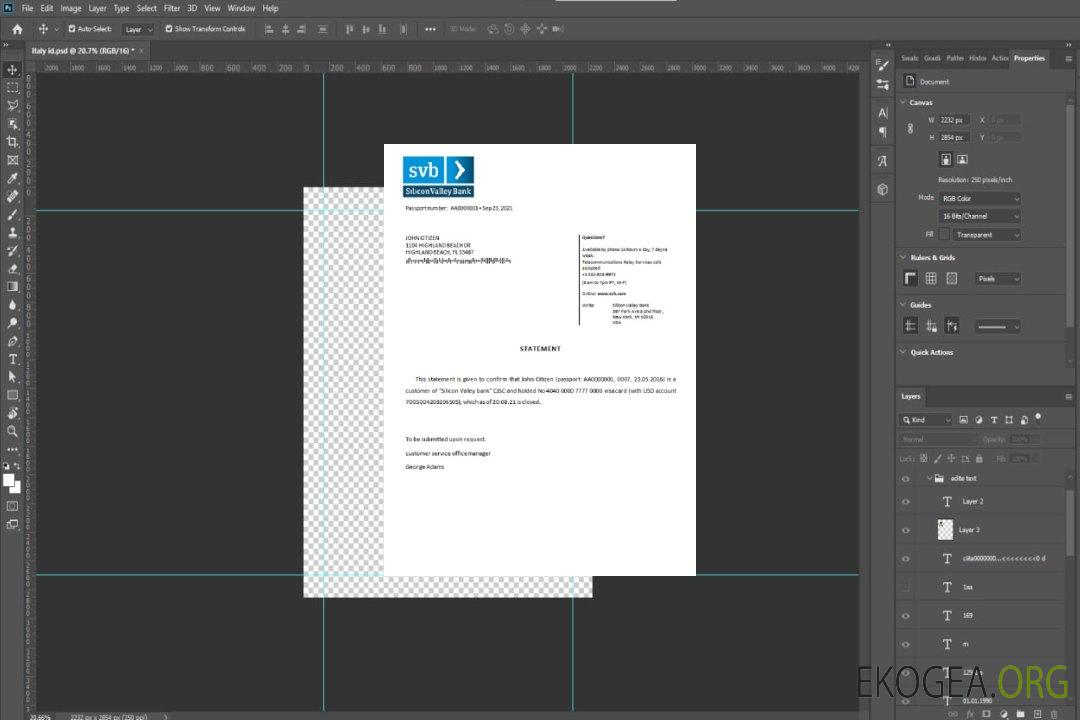1080x720 pixels.
Task: Toggle Quick Mask mode icon
Action: [12, 506]
